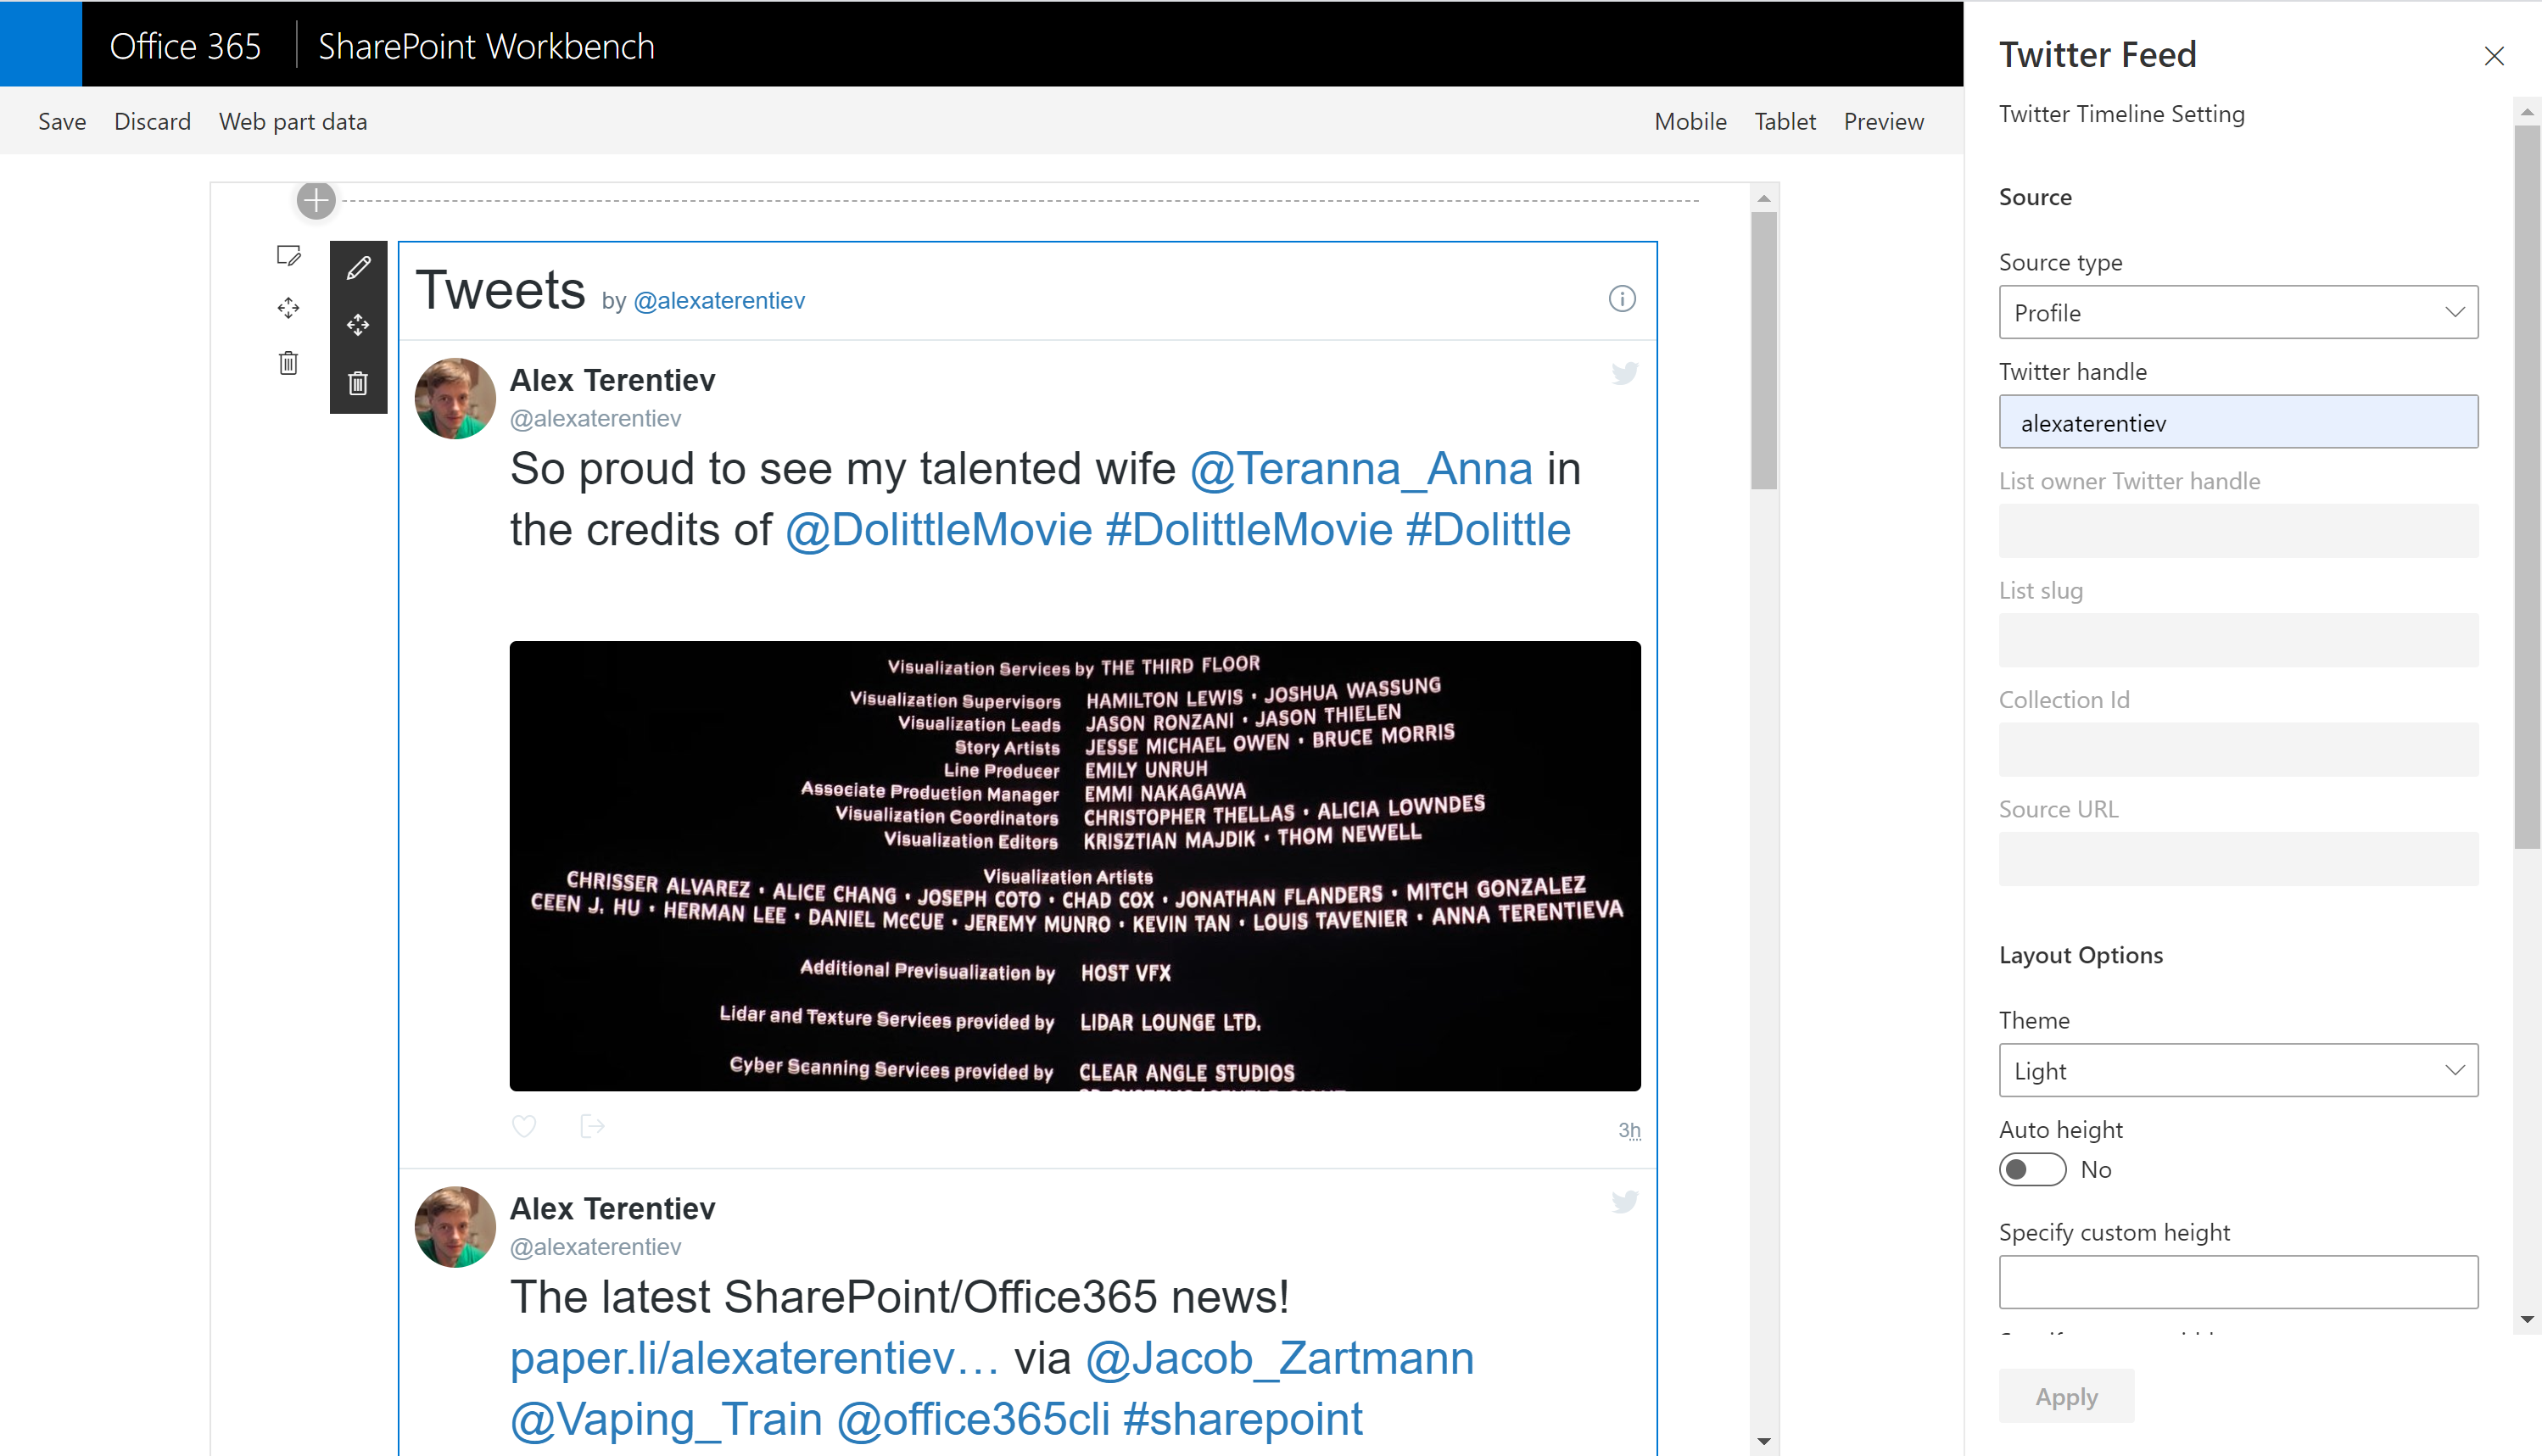Viewport: 2542px width, 1456px height.
Task: Click the section edit icon
Action: pos(288,256)
